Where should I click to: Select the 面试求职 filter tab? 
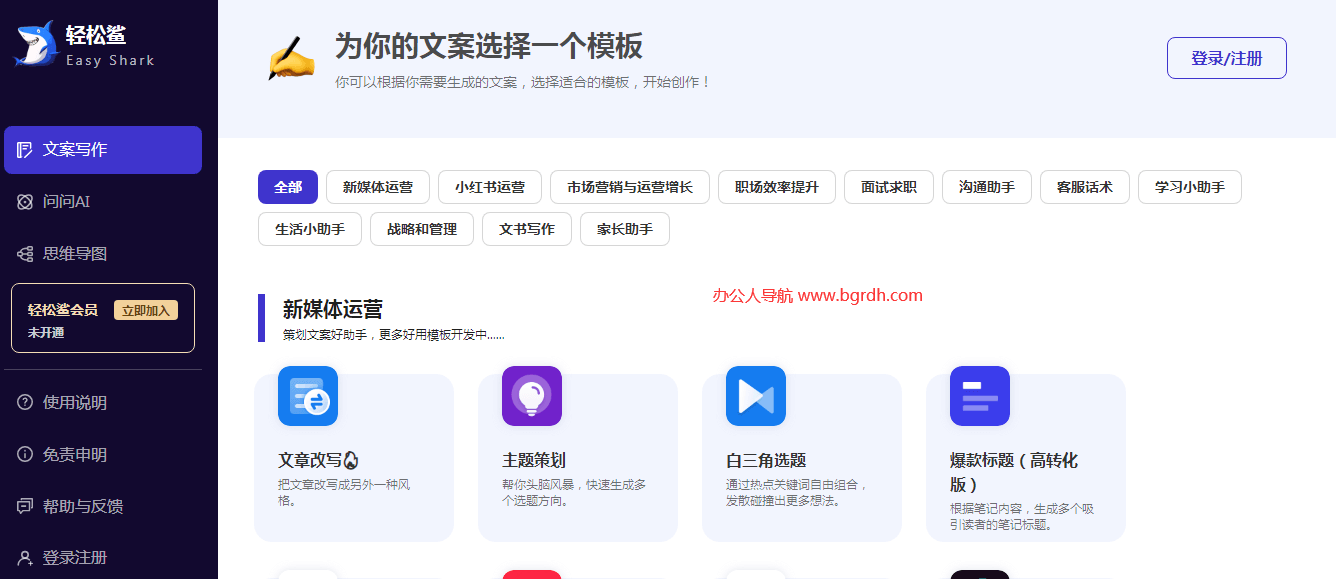click(888, 187)
